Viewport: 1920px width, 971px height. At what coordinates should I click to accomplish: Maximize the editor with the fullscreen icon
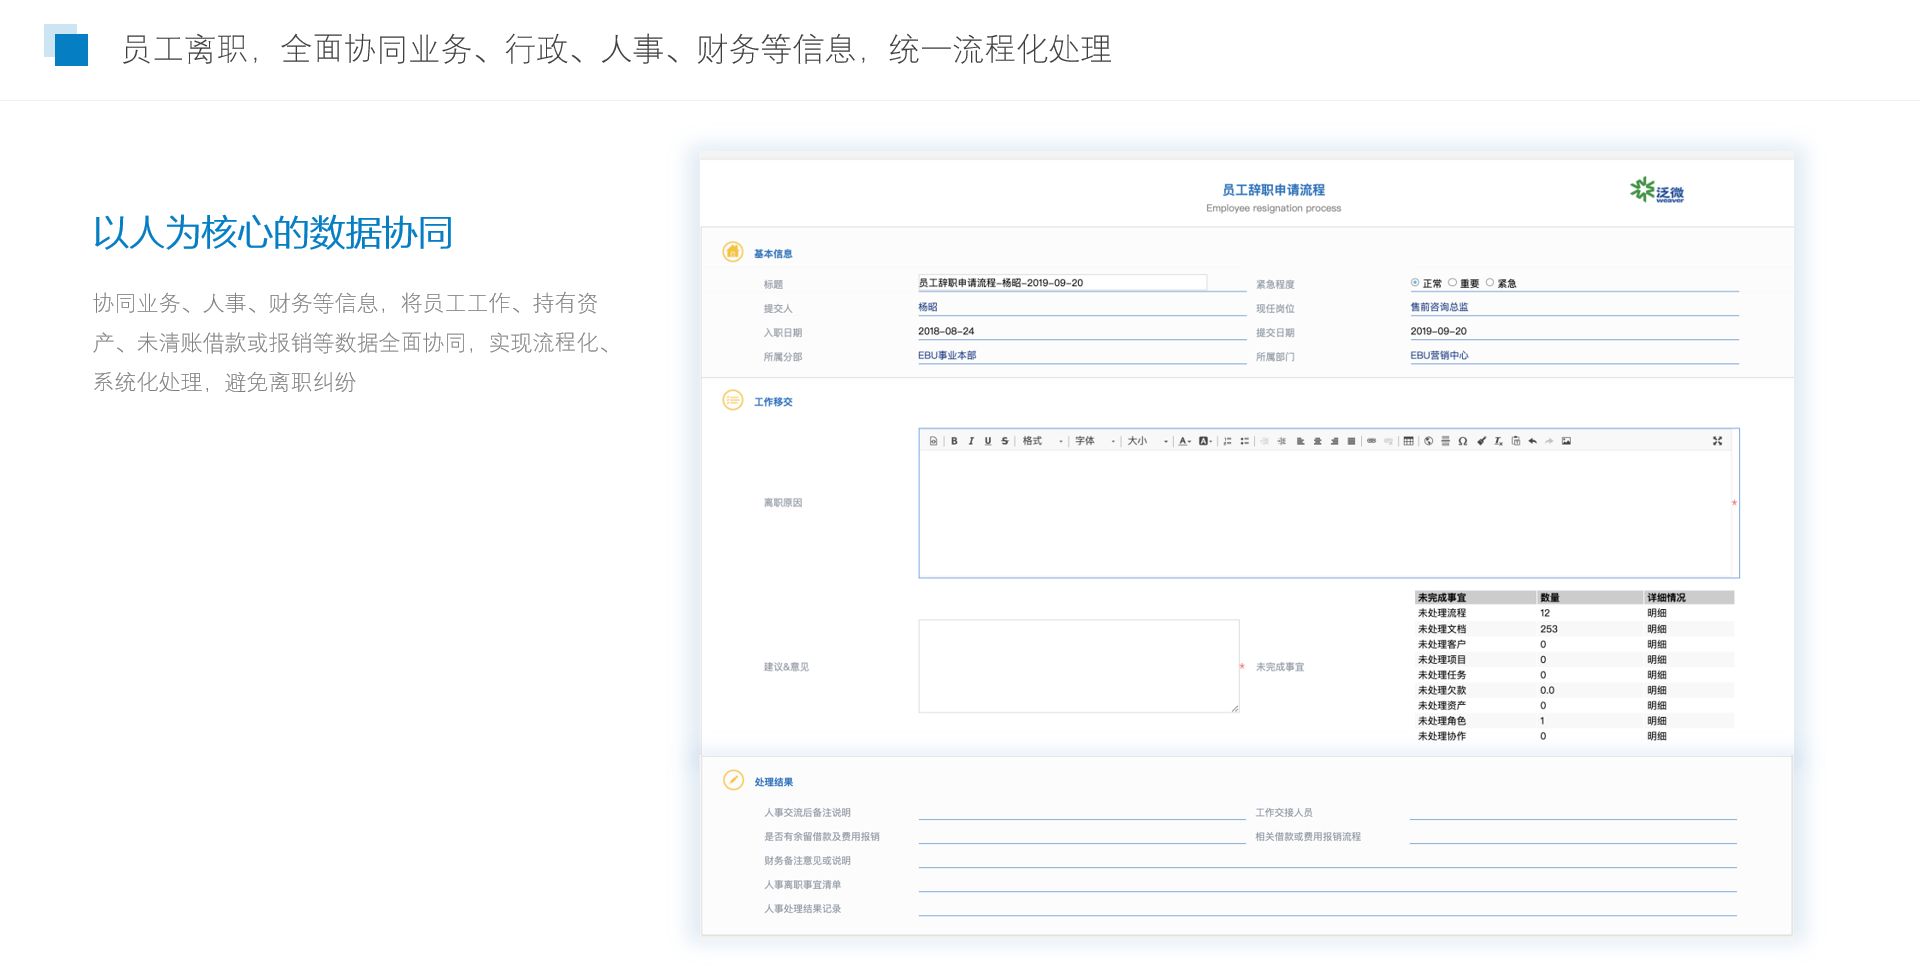coord(1717,441)
